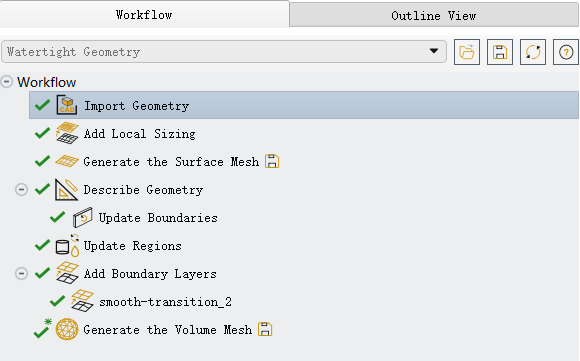Select the Update Boundaries task
The height and width of the screenshot is (361, 580).
(x=158, y=218)
